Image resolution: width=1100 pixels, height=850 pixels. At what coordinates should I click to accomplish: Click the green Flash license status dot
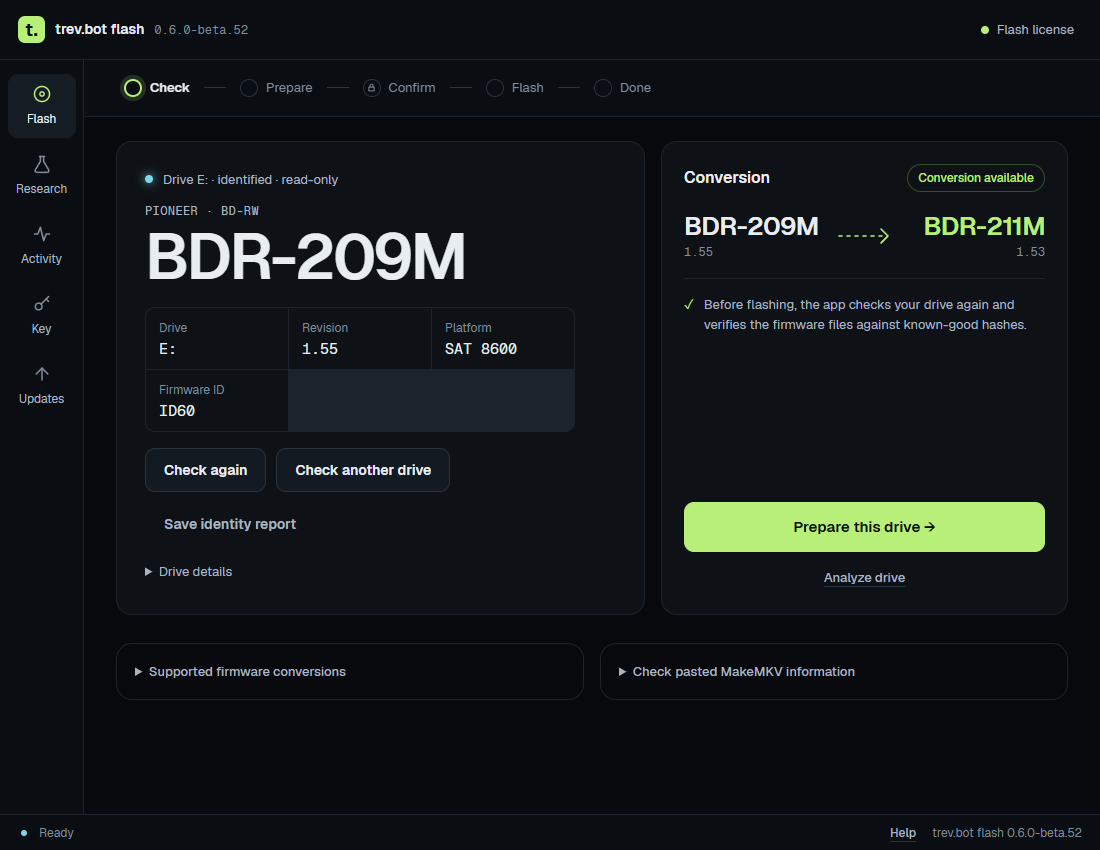(984, 30)
